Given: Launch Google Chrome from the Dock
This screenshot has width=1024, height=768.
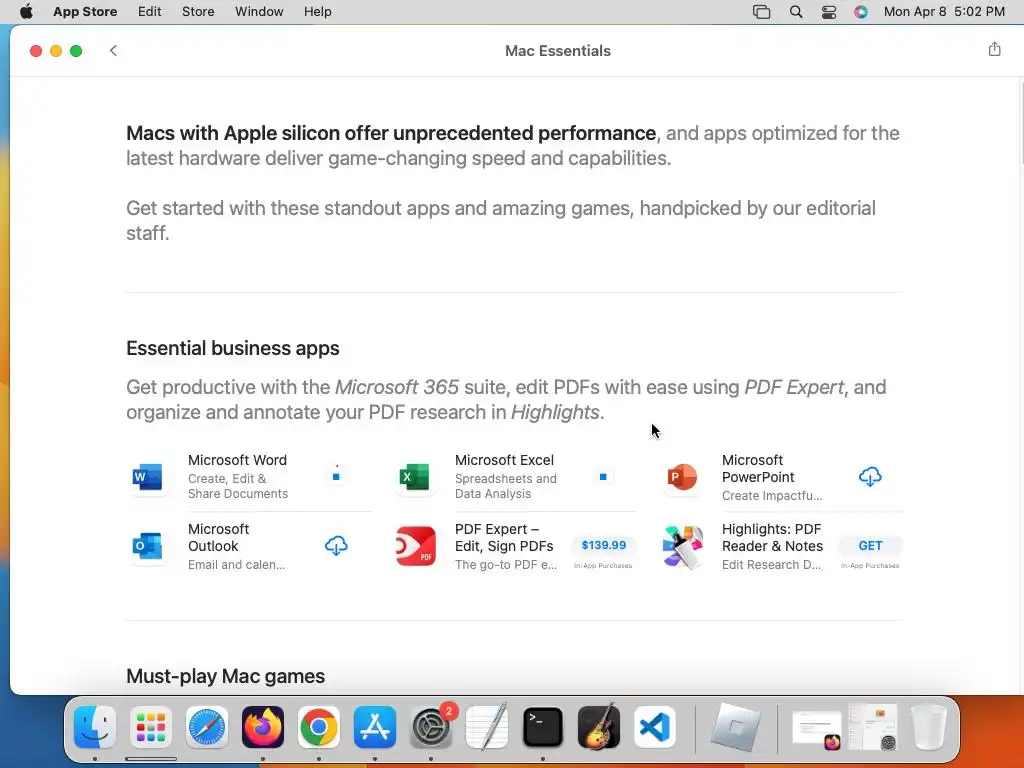Looking at the screenshot, I should click(x=319, y=727).
